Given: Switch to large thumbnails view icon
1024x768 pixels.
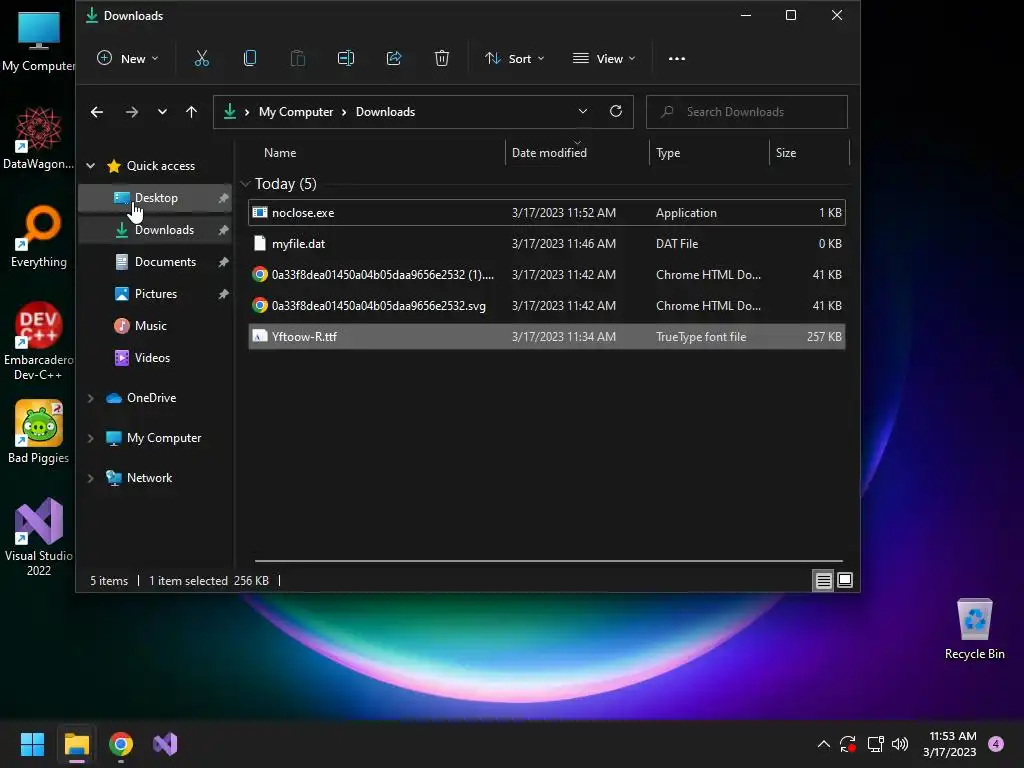Looking at the screenshot, I should click(x=844, y=580).
